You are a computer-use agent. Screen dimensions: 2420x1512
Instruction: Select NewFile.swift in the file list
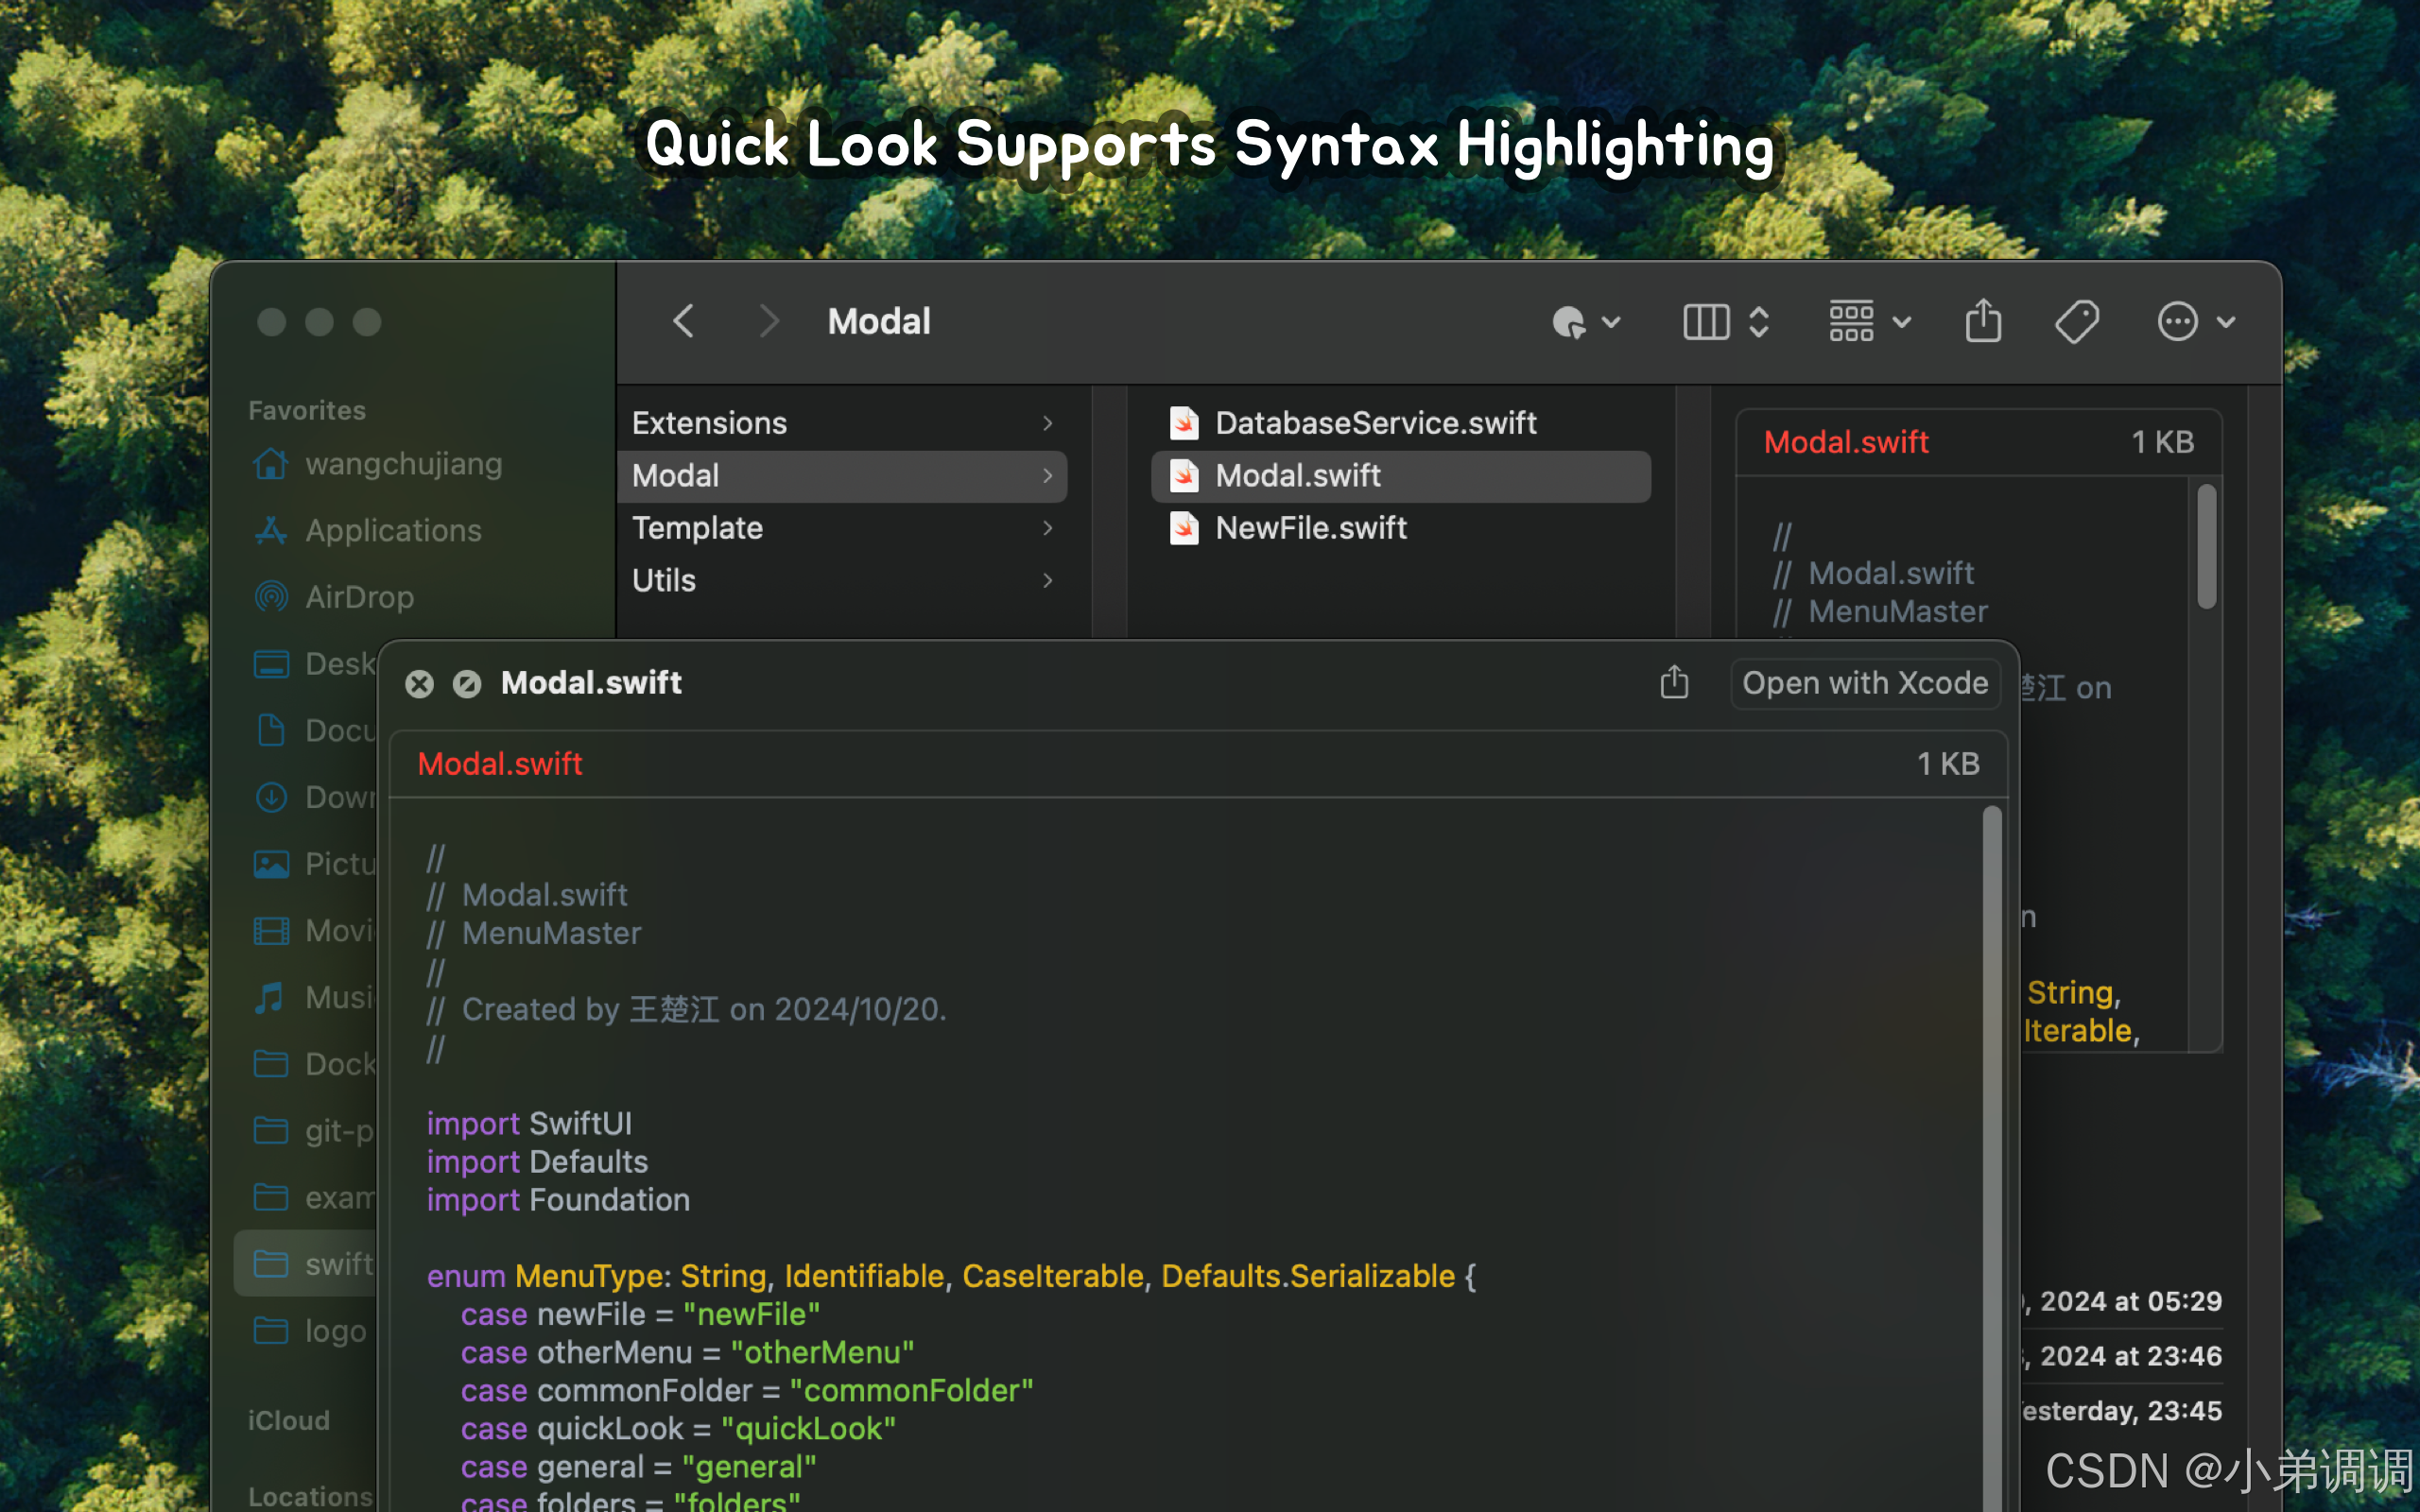pos(1310,528)
